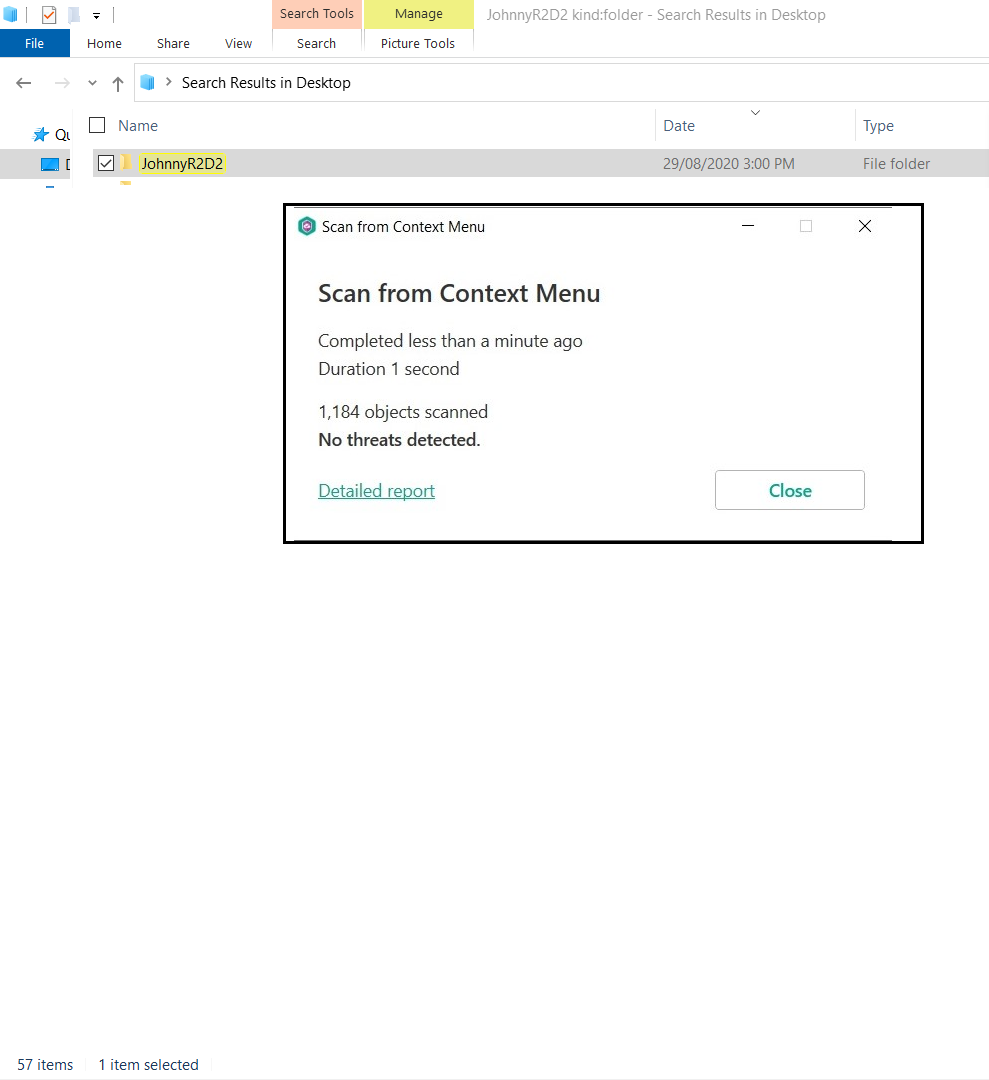The image size is (989, 1080).
Task: Click the Forward navigation arrow
Action: [x=62, y=83]
